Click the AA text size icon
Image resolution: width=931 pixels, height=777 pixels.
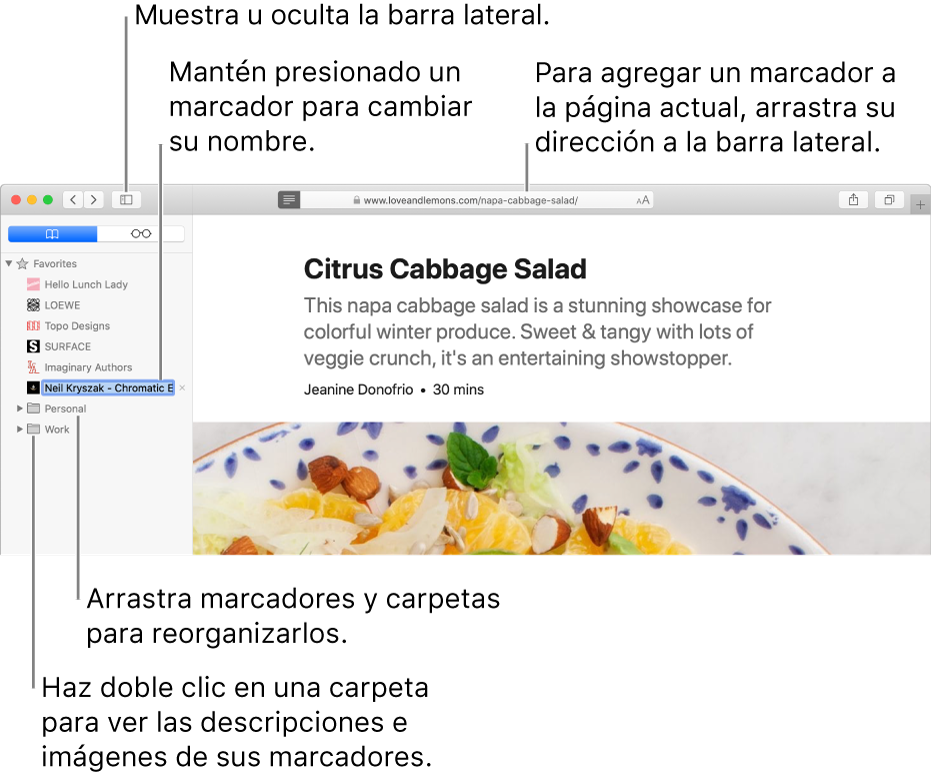click(642, 201)
